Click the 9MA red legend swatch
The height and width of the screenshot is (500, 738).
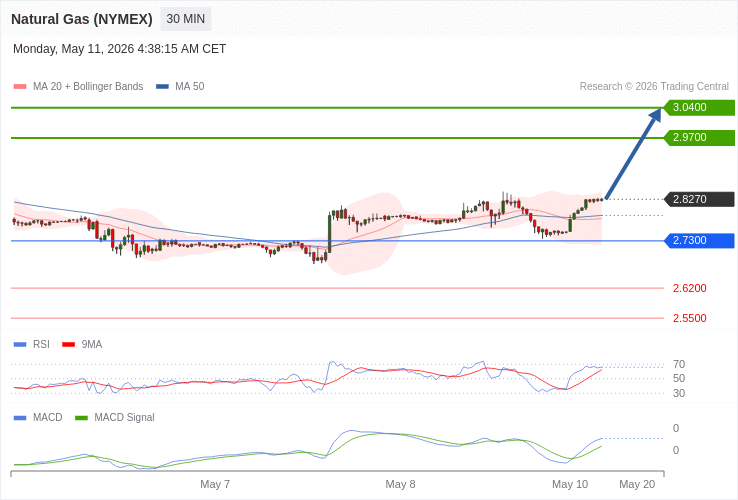(69, 345)
